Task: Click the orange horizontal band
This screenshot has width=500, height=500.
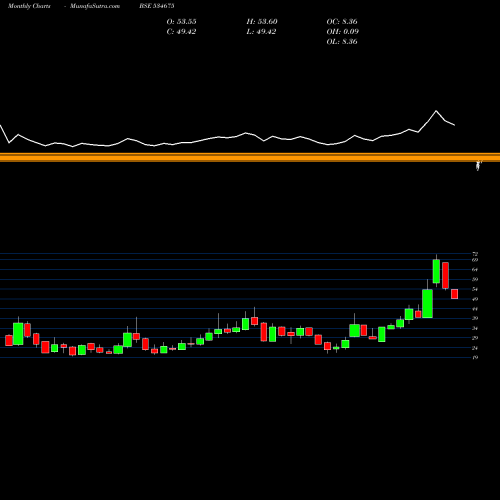Action: (x=250, y=157)
